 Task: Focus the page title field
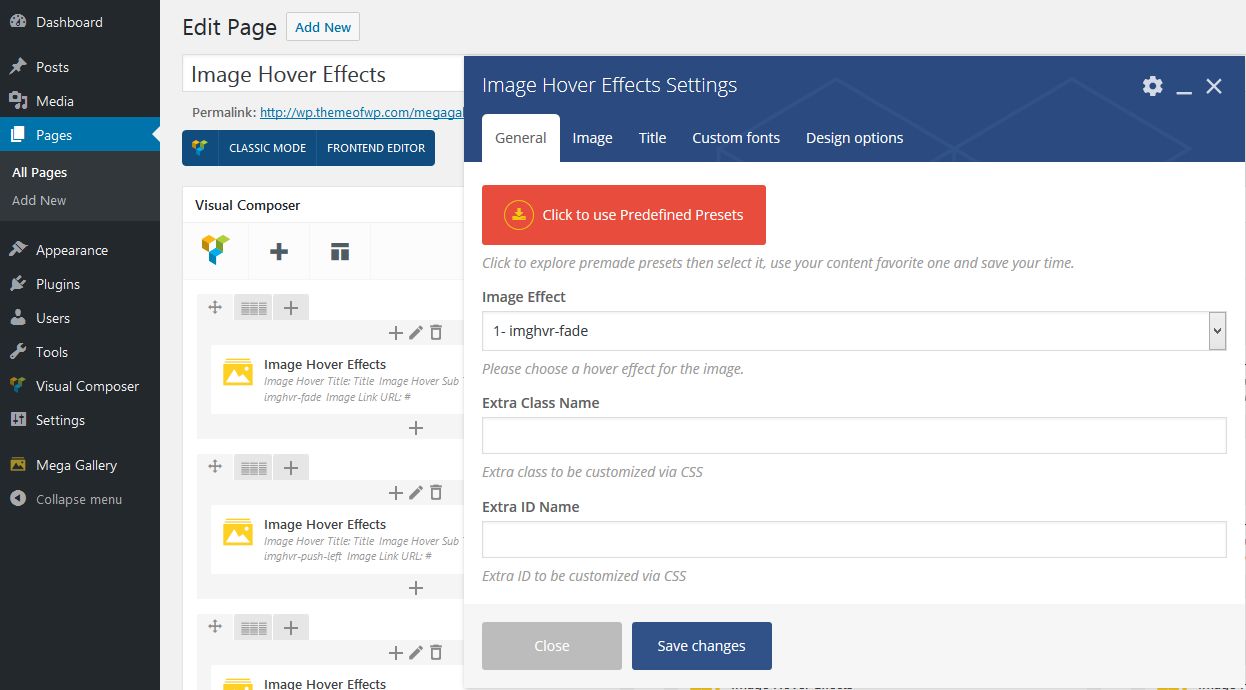(323, 75)
